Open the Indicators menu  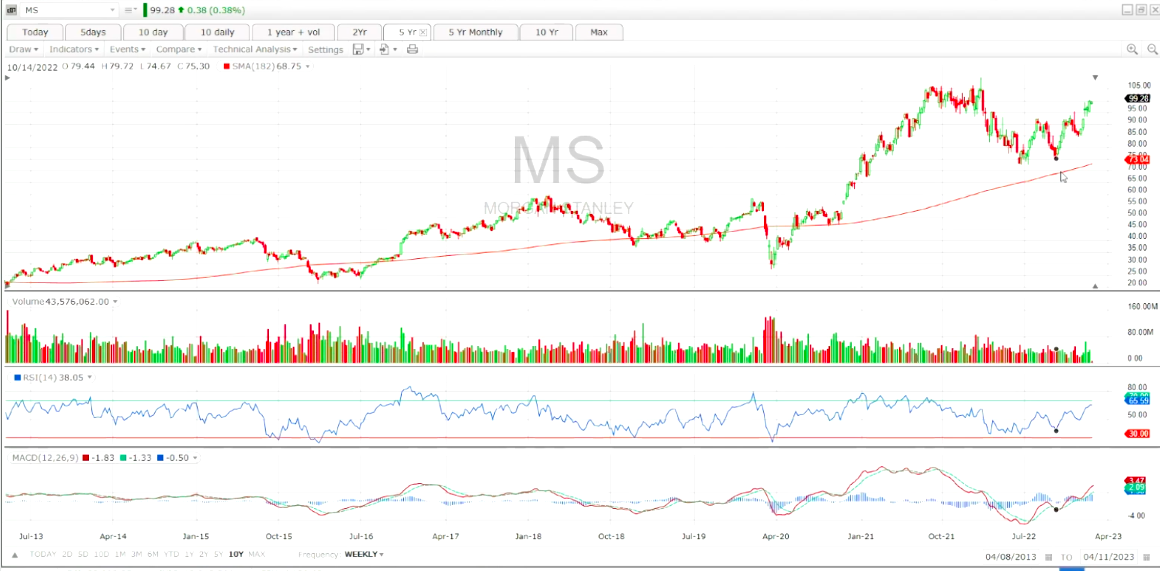tap(74, 50)
